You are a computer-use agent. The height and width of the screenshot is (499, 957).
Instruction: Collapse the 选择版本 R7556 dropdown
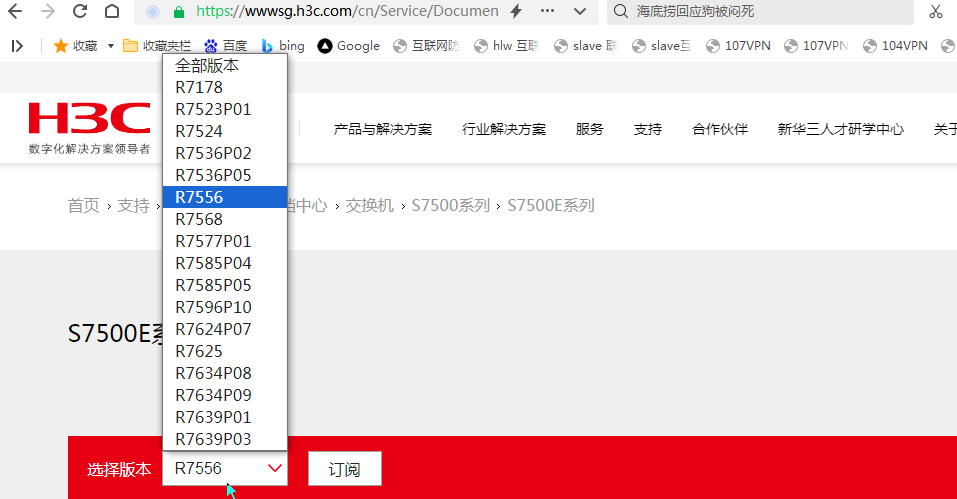[x=225, y=468]
